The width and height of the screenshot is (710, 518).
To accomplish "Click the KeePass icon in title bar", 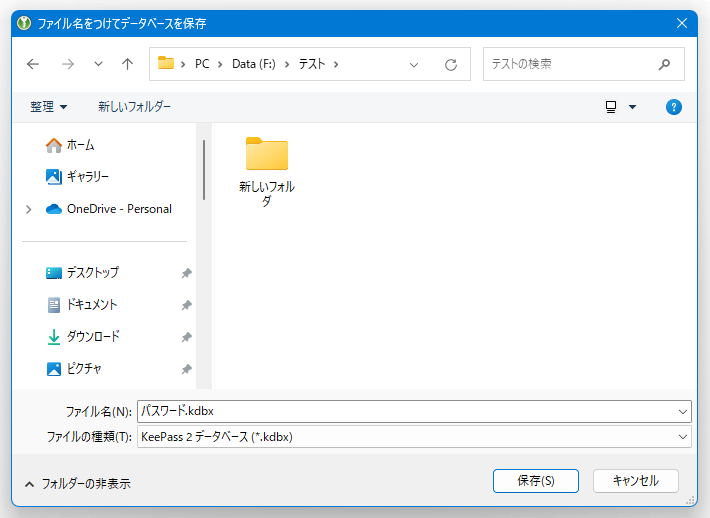I will click(24, 23).
